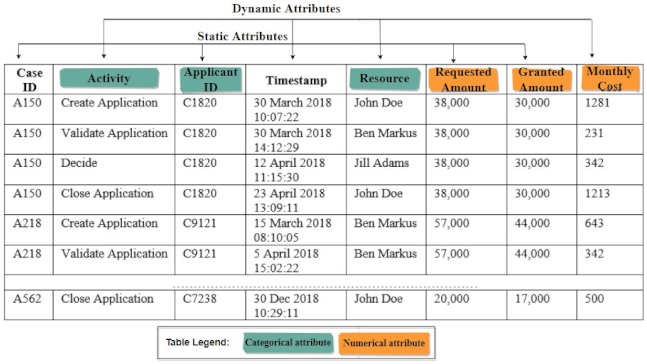The image size is (647, 364).
Task: Select the Decide activity cell
Action: 79,163
